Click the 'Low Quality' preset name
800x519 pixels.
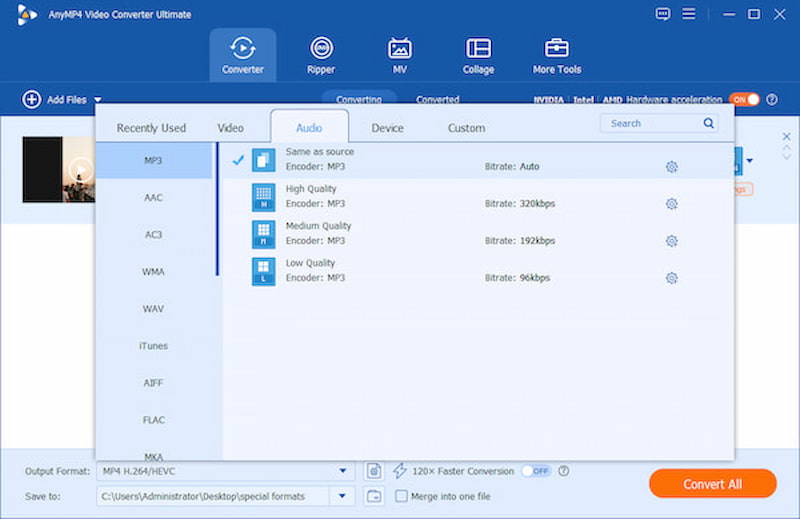(x=310, y=263)
